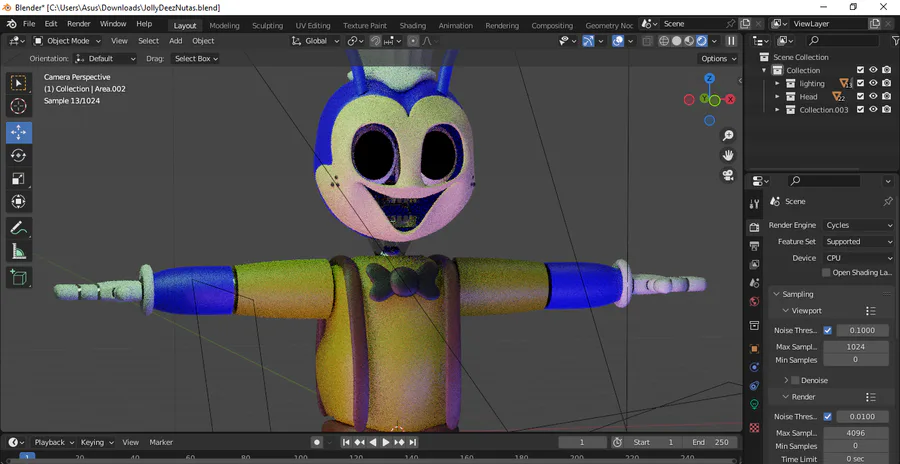Click the pan hand viewport icon
900x464 pixels.
[728, 156]
